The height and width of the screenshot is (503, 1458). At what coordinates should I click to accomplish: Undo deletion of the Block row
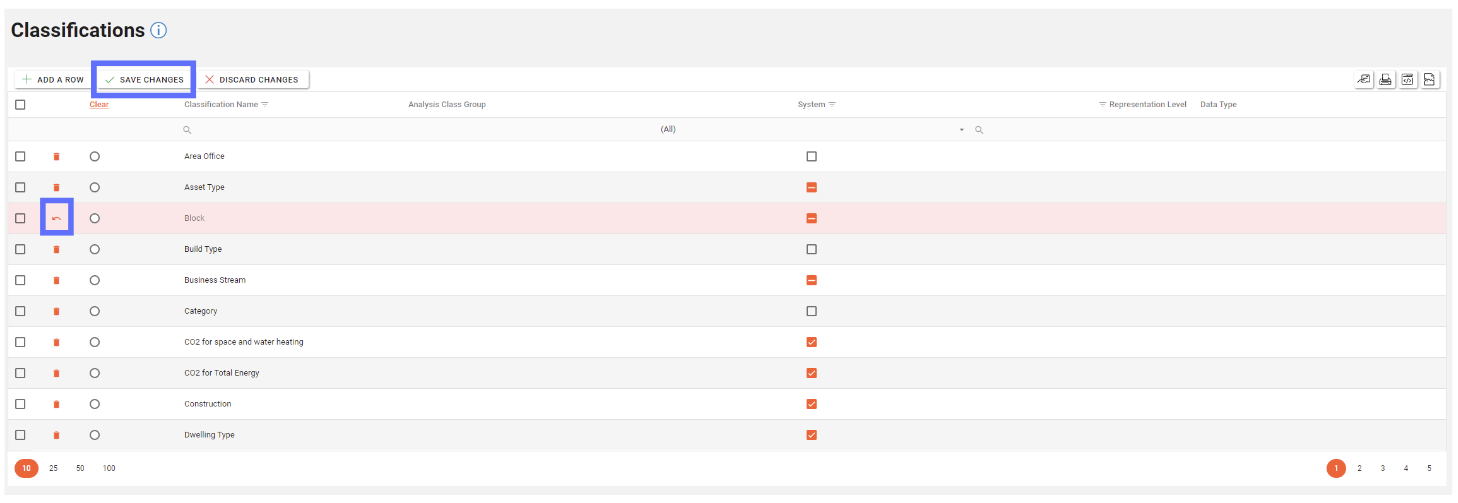click(x=56, y=218)
